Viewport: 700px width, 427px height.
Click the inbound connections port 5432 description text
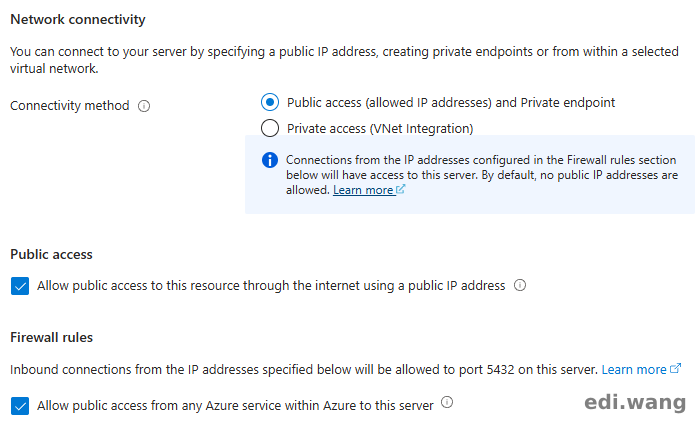pyautogui.click(x=300, y=370)
